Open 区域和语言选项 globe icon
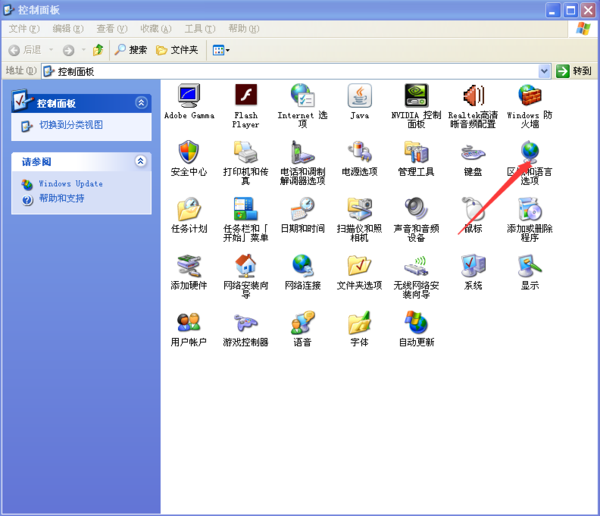 click(530, 152)
